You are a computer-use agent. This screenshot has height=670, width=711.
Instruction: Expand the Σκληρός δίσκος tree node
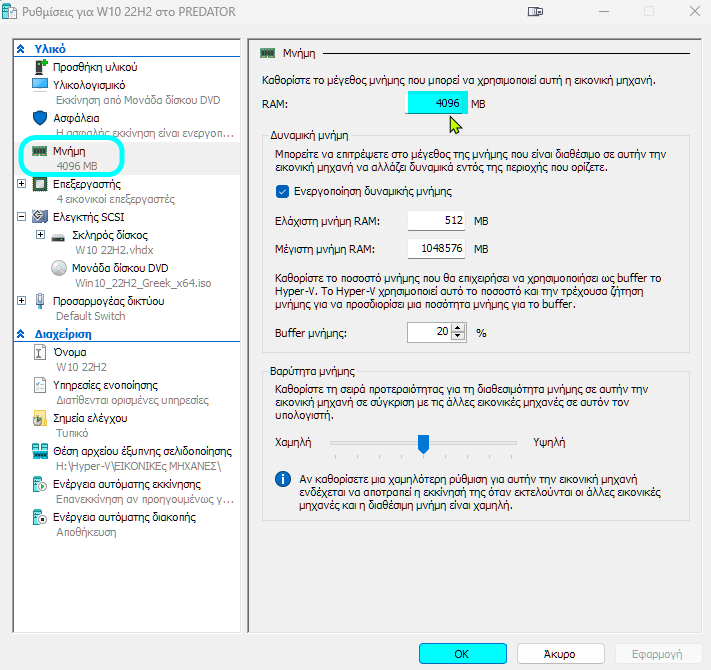[x=40, y=235]
